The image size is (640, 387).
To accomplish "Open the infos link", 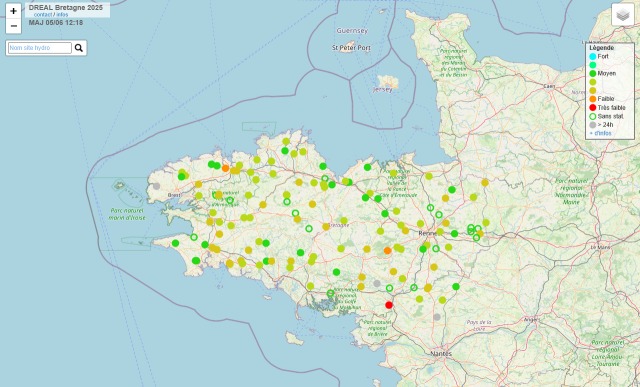I will pos(62,15).
